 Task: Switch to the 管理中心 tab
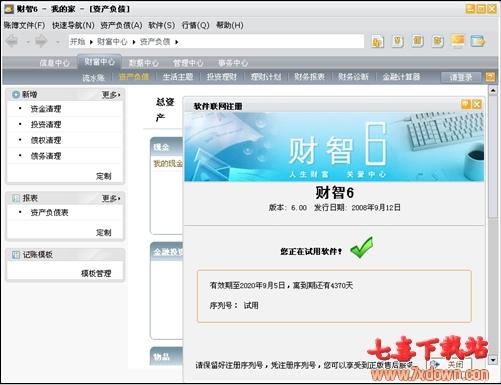tap(188, 63)
